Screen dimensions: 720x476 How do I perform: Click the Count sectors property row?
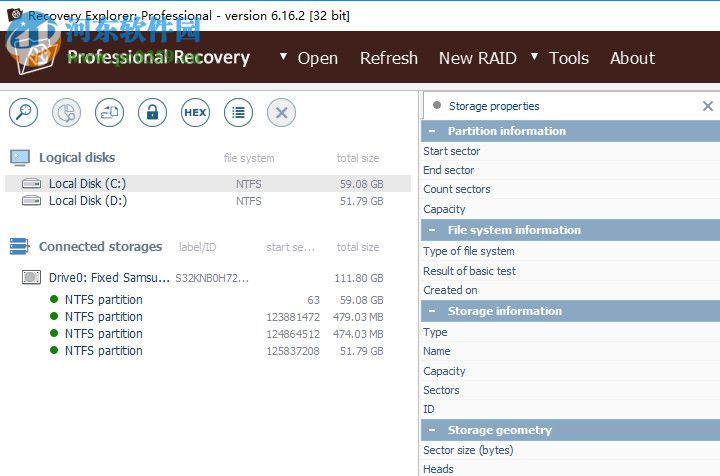570,189
